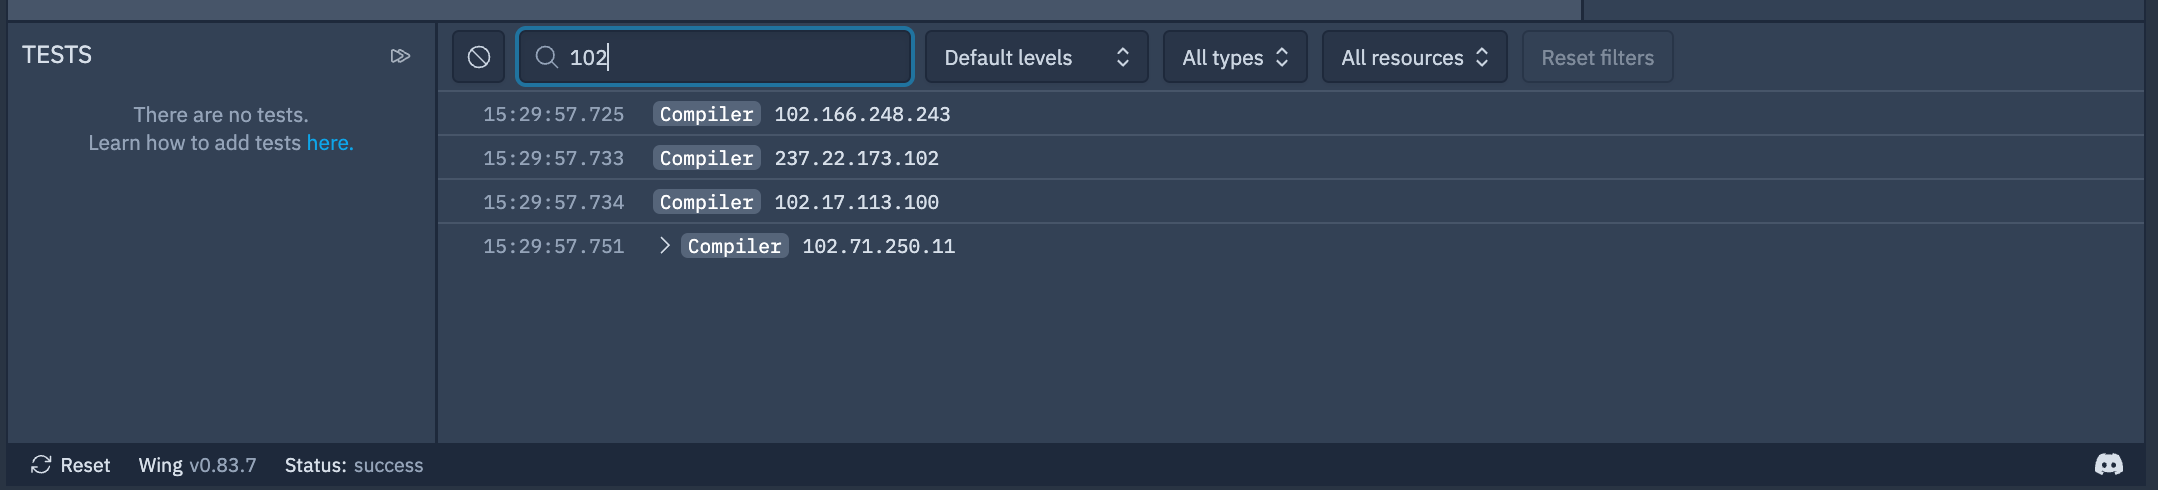Click the Compiler tag on the 15:29:57.725 entry
Image resolution: width=2158 pixels, height=490 pixels.
coord(706,114)
